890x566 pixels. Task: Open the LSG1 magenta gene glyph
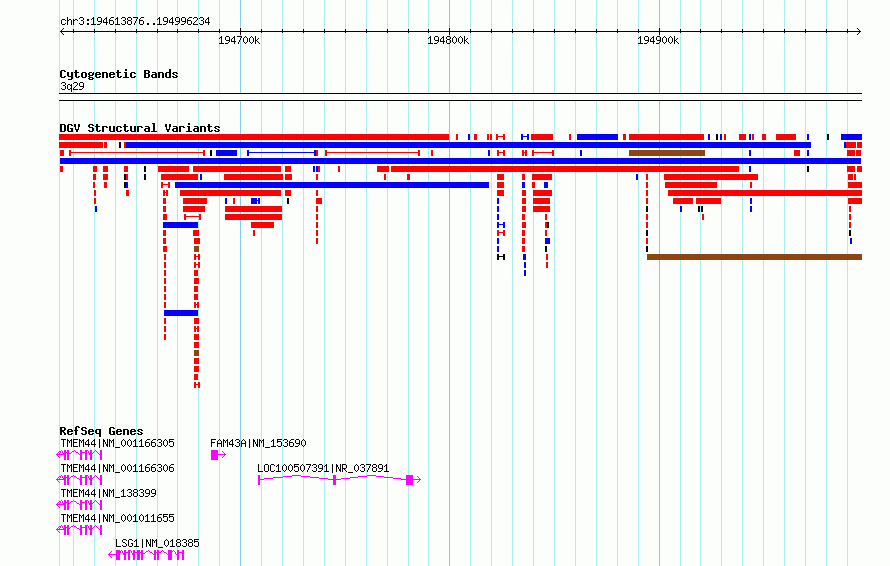(x=146, y=555)
